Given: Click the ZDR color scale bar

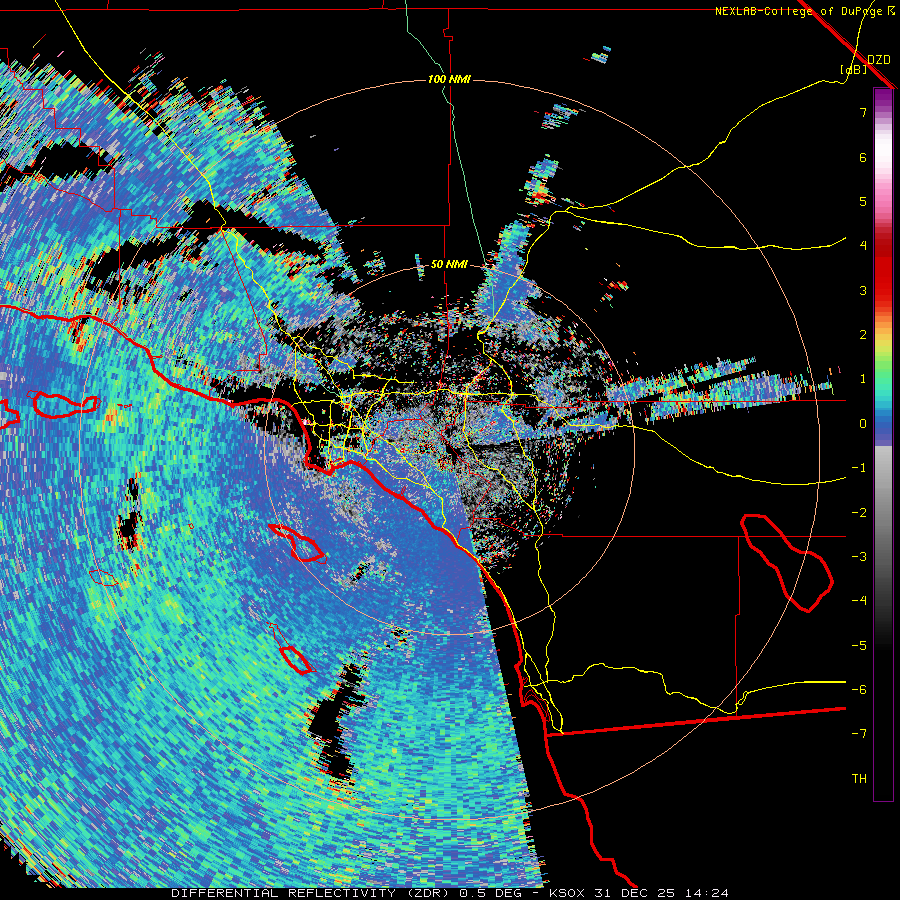Looking at the screenshot, I should pyautogui.click(x=883, y=444).
